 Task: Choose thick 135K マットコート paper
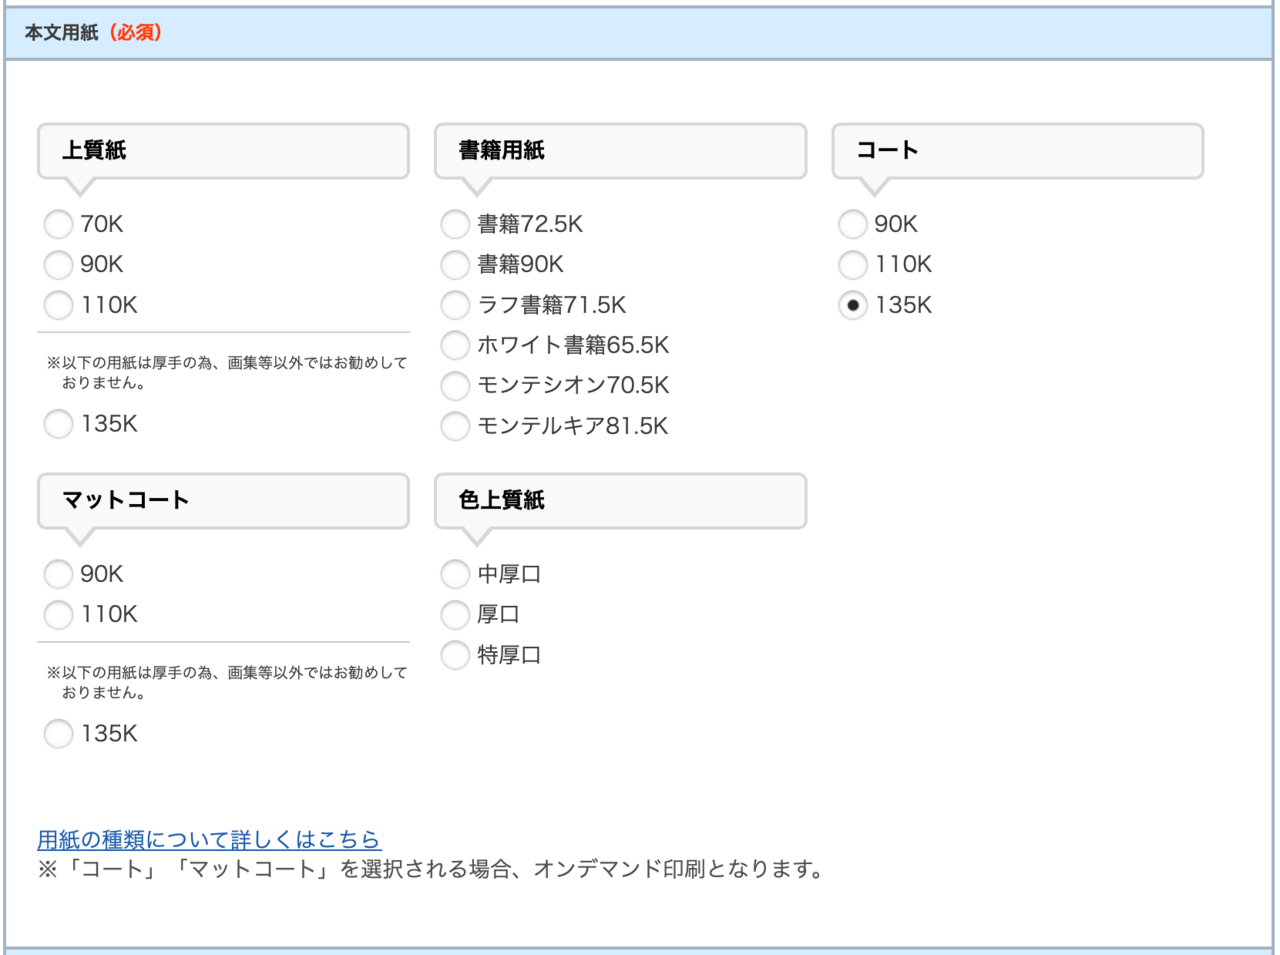click(58, 733)
